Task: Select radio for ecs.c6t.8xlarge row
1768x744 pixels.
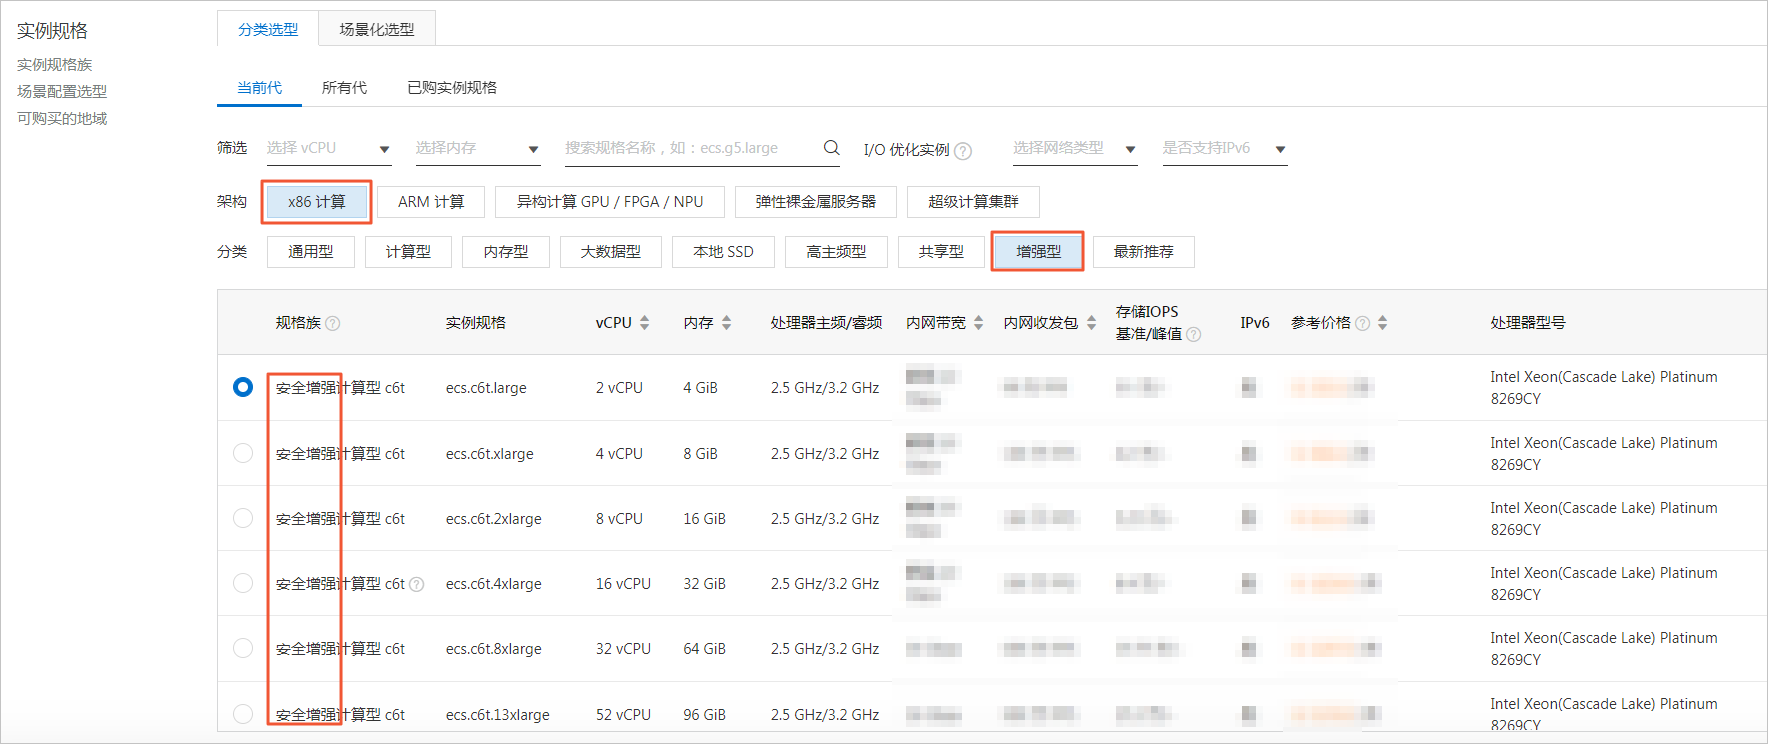Action: coord(243,648)
